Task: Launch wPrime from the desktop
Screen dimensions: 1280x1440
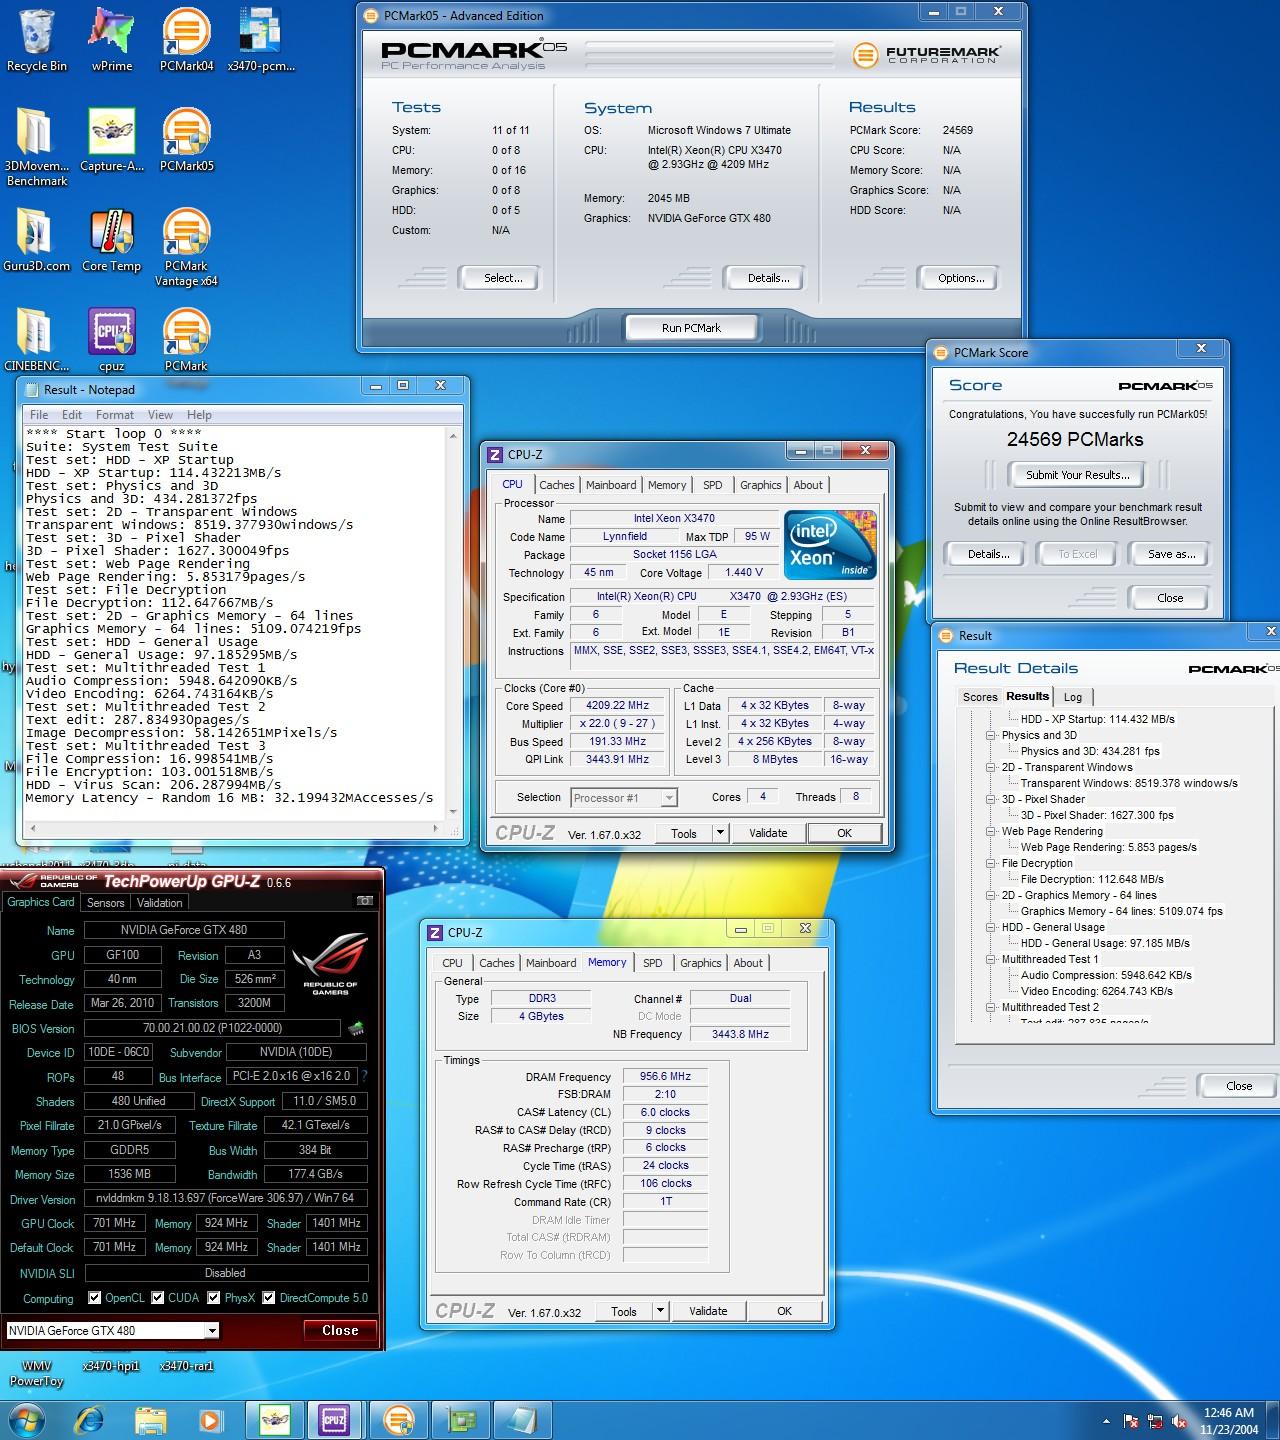Action: [111, 40]
